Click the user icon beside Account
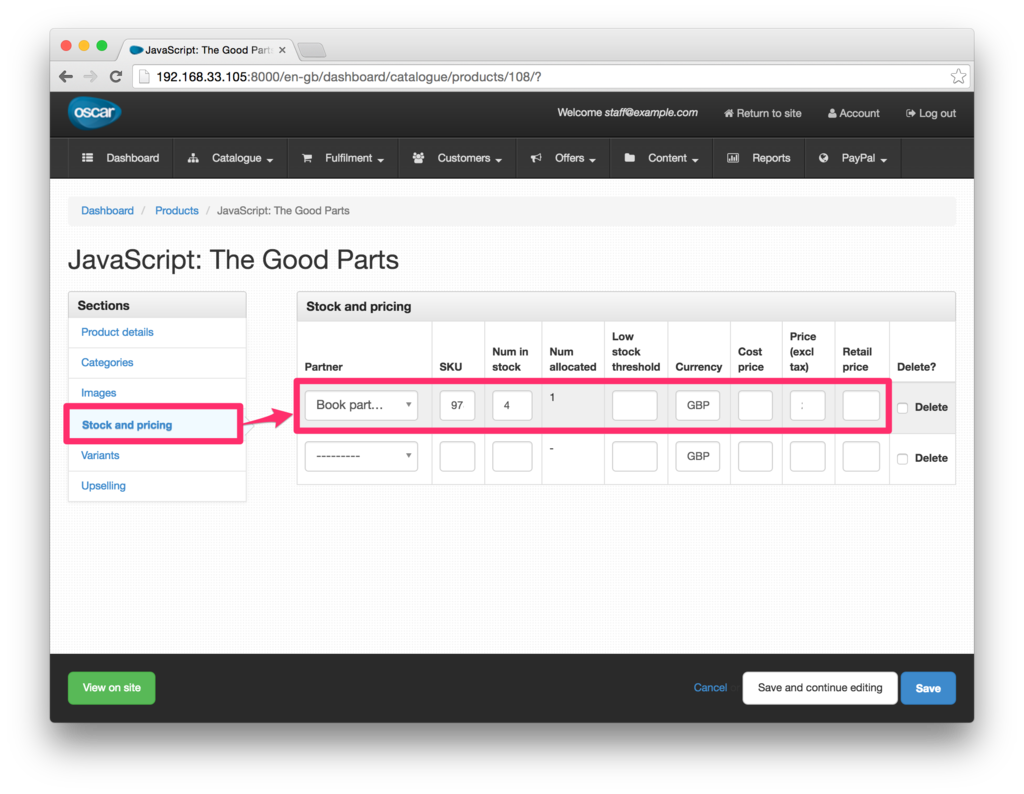 click(x=832, y=113)
